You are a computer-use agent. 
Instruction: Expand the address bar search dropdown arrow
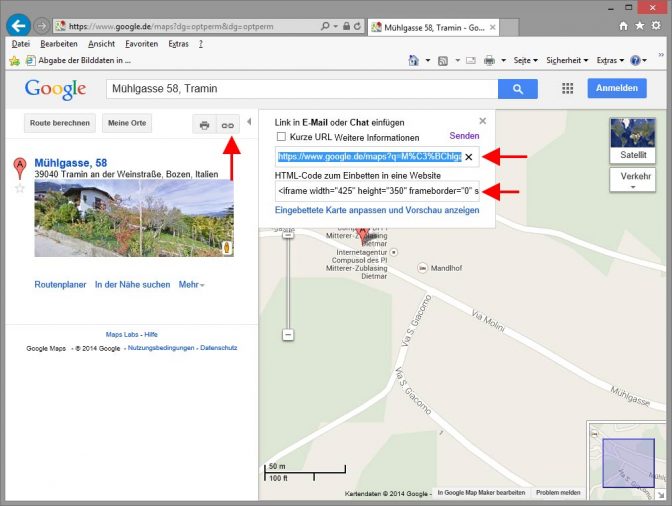coord(336,27)
